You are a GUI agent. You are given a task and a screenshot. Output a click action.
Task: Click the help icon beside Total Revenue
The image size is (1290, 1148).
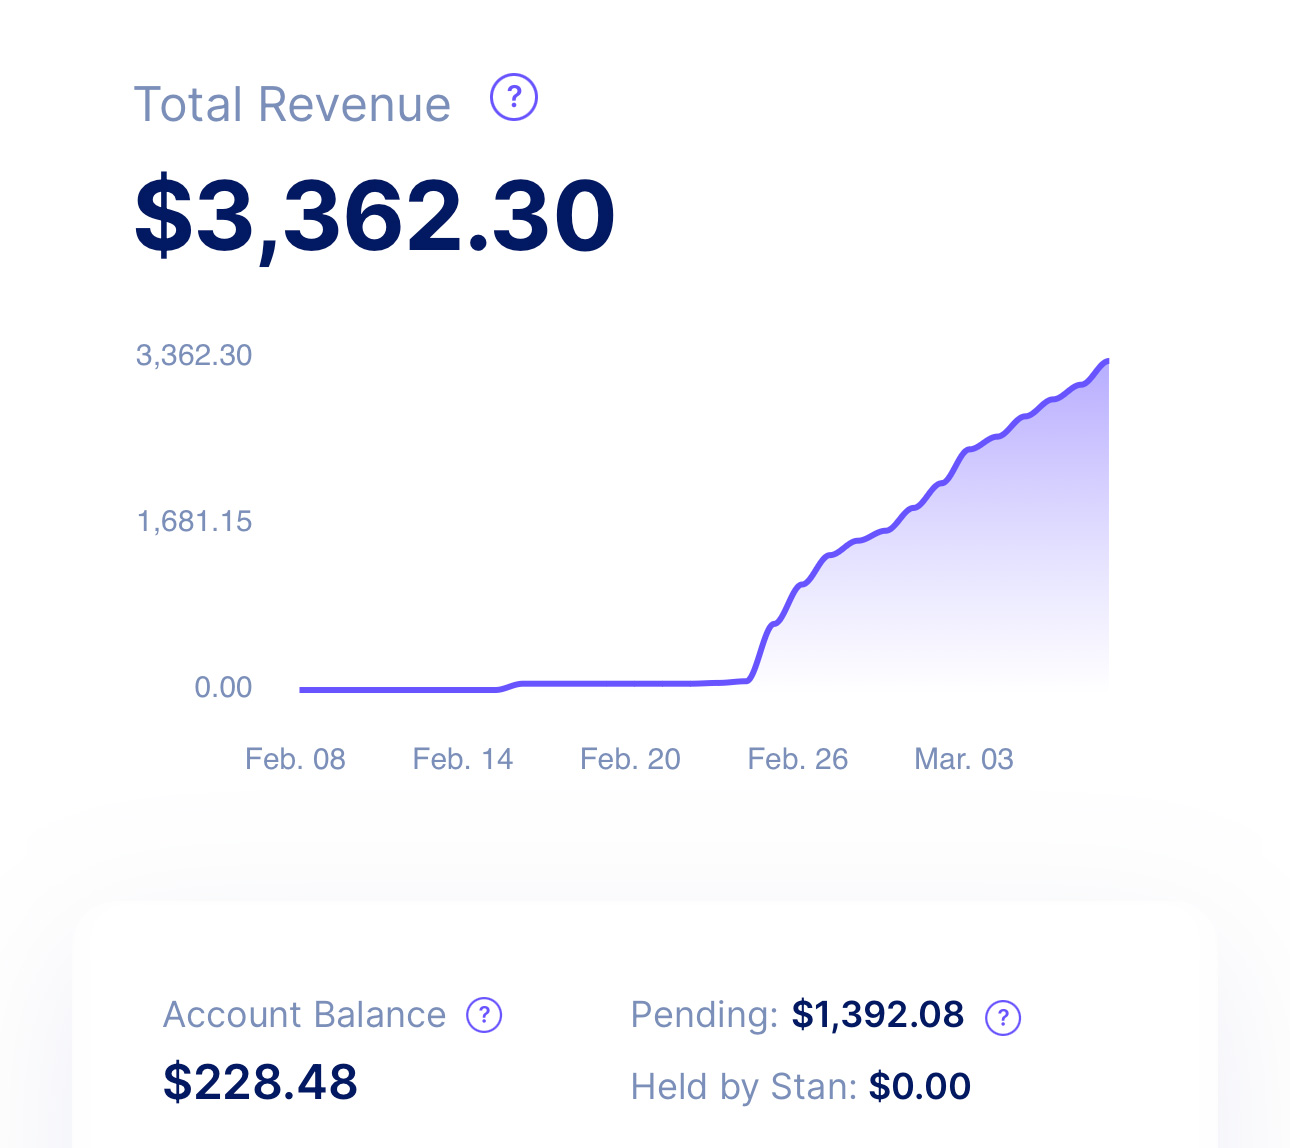[514, 98]
